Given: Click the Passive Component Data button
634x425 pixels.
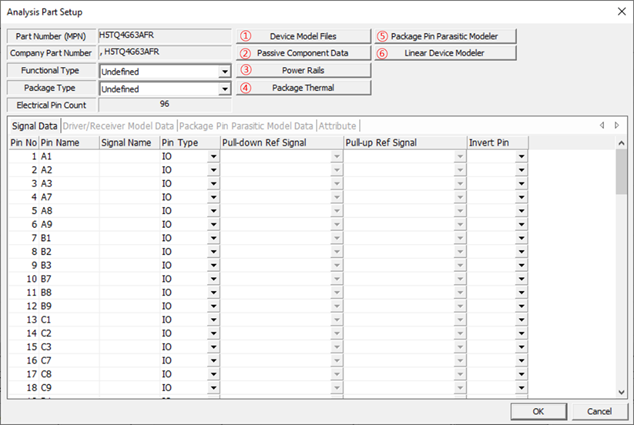Looking at the screenshot, I should 303,53.
